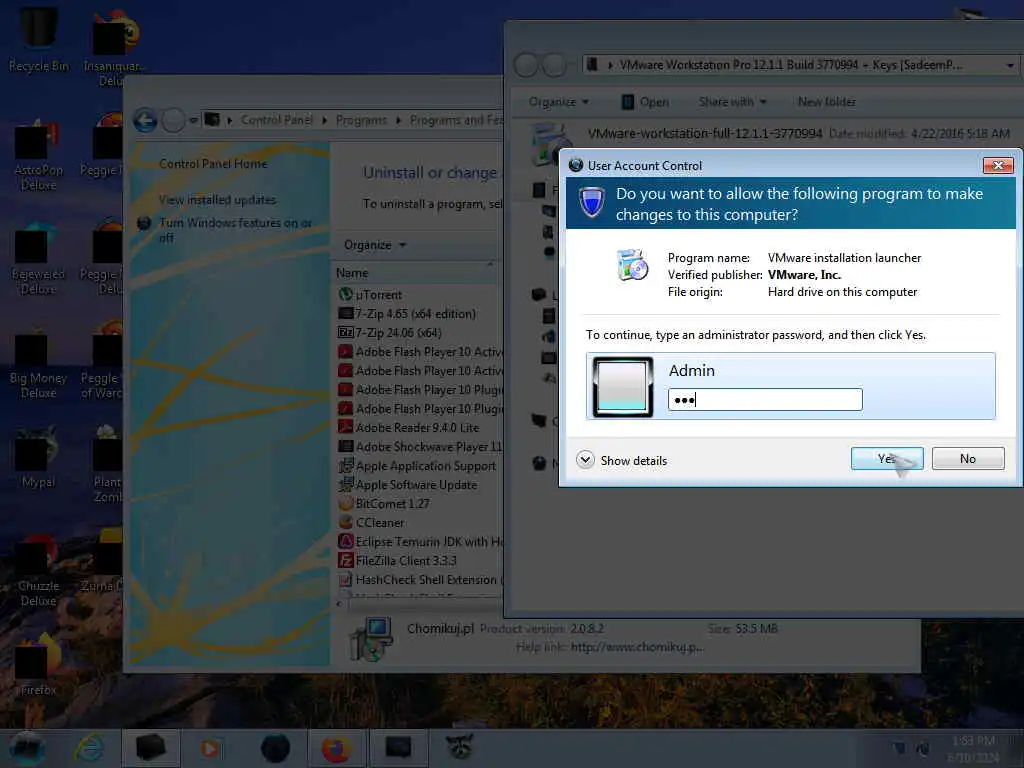
Task: Open Insaniquarium Deluxe desktop shortcut
Action: (112, 47)
